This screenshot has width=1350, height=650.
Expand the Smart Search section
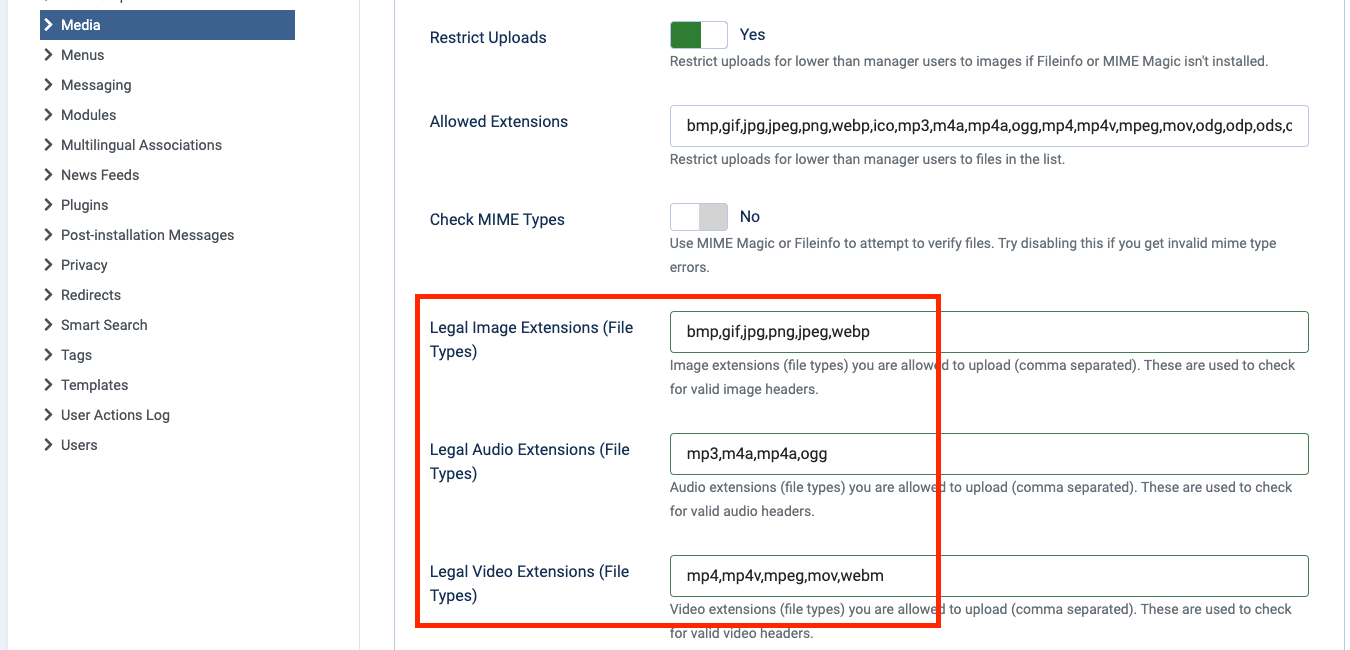104,325
